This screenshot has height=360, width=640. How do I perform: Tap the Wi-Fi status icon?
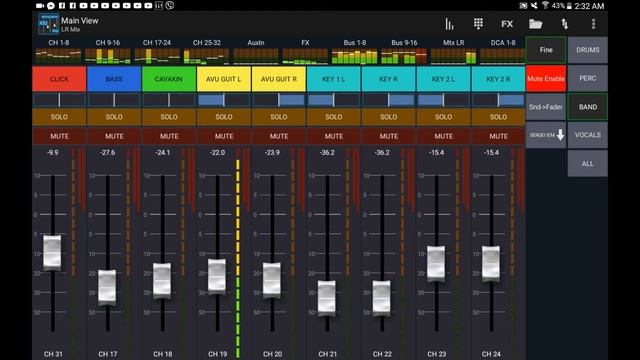545,5
